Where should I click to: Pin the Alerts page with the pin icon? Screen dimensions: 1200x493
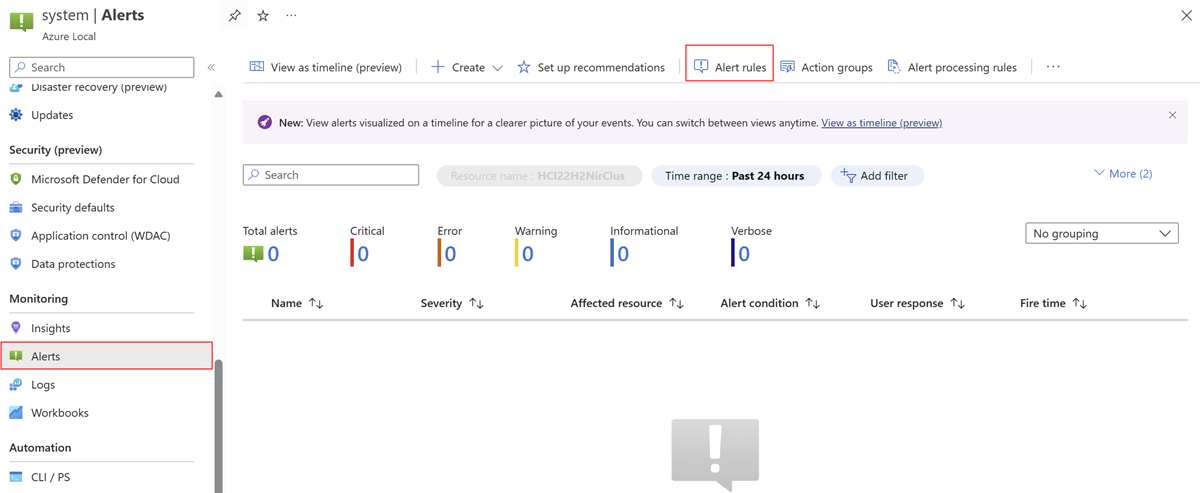[234, 16]
